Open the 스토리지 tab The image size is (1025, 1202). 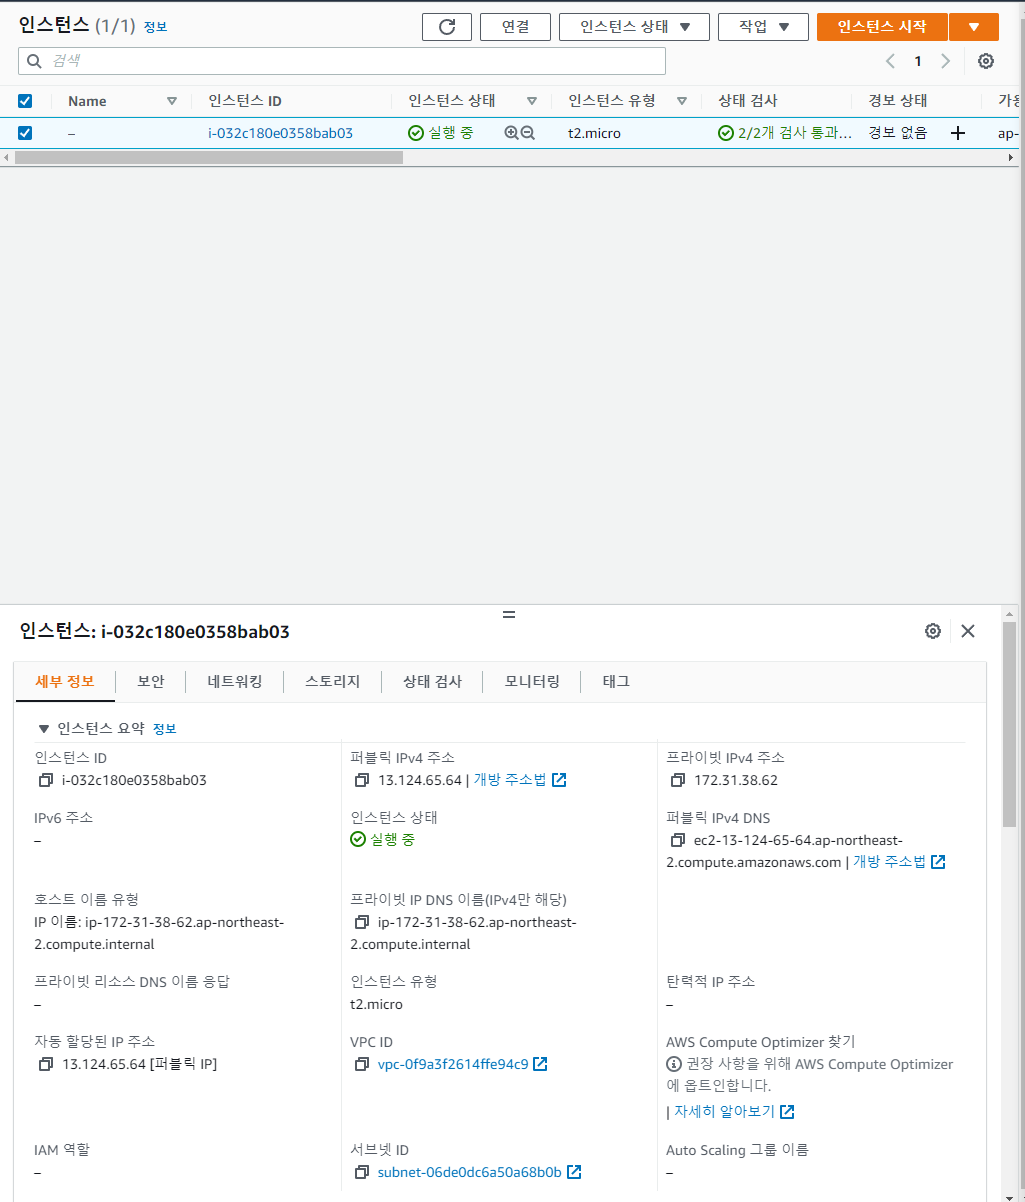click(x=333, y=681)
